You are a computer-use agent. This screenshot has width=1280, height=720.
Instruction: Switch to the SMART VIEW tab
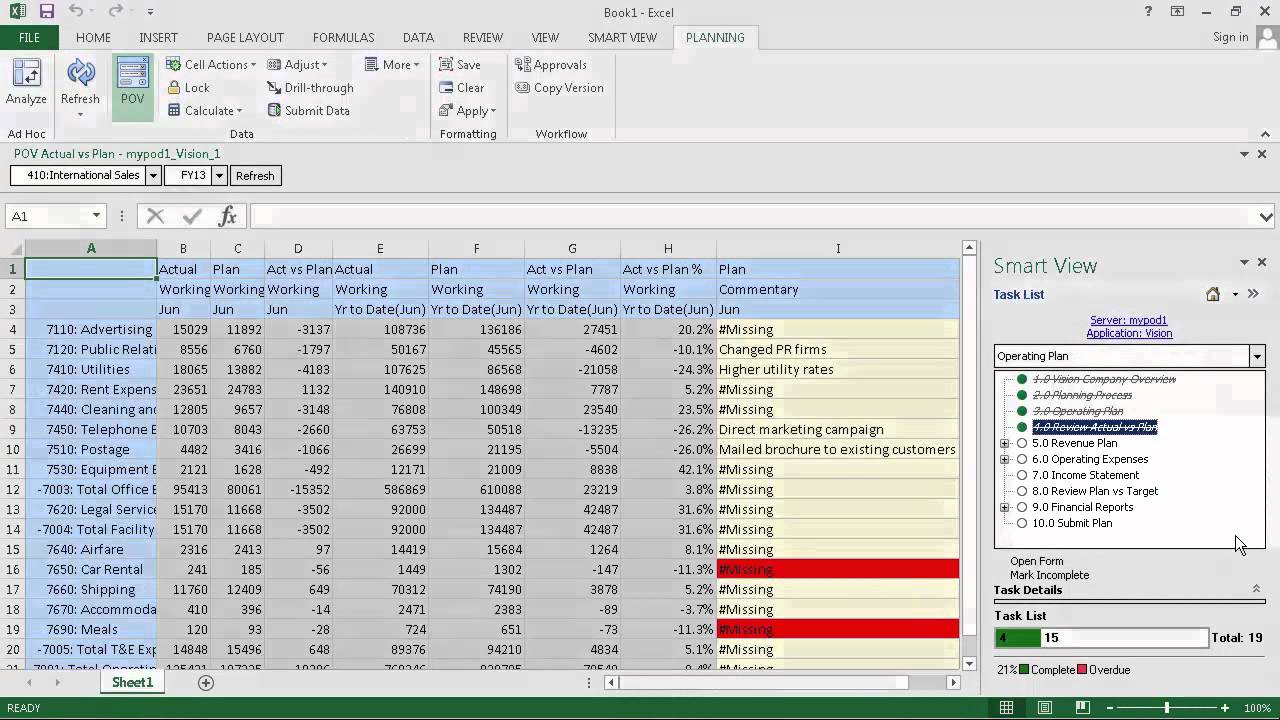point(622,37)
